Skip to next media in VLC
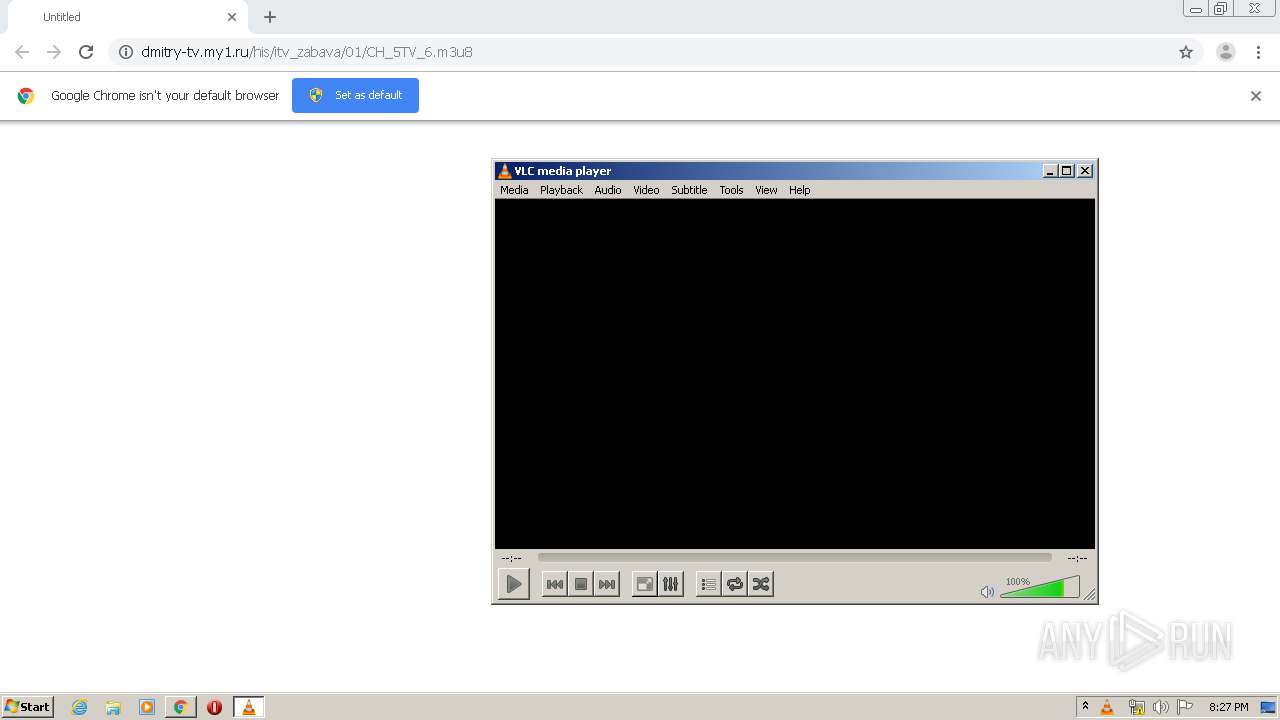This screenshot has width=1280, height=720. click(x=607, y=584)
